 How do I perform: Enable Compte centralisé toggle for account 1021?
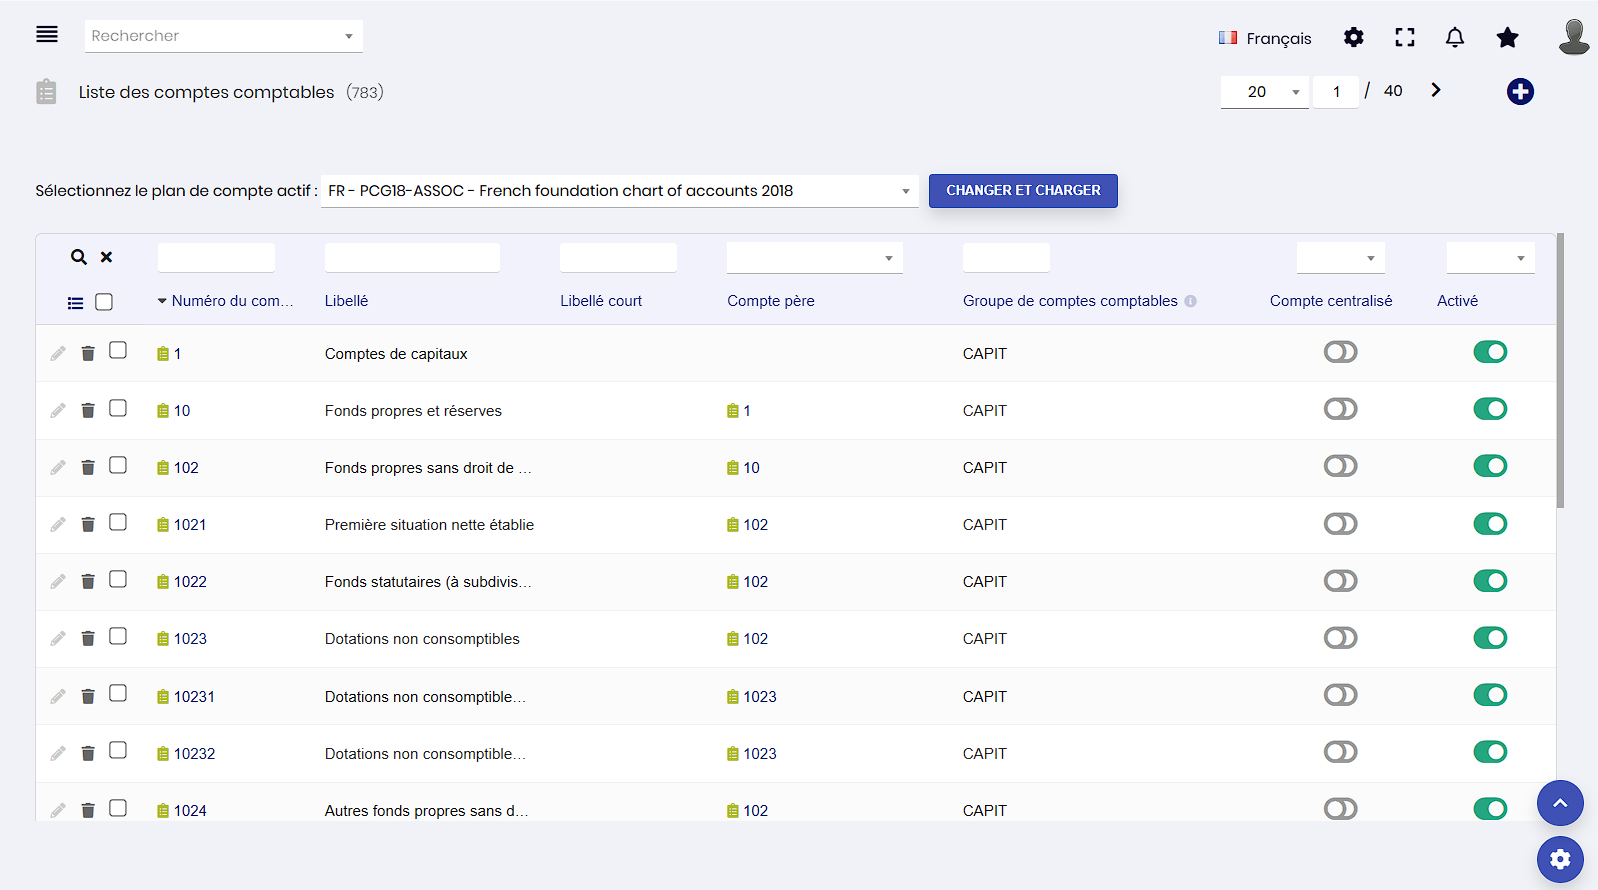tap(1340, 524)
